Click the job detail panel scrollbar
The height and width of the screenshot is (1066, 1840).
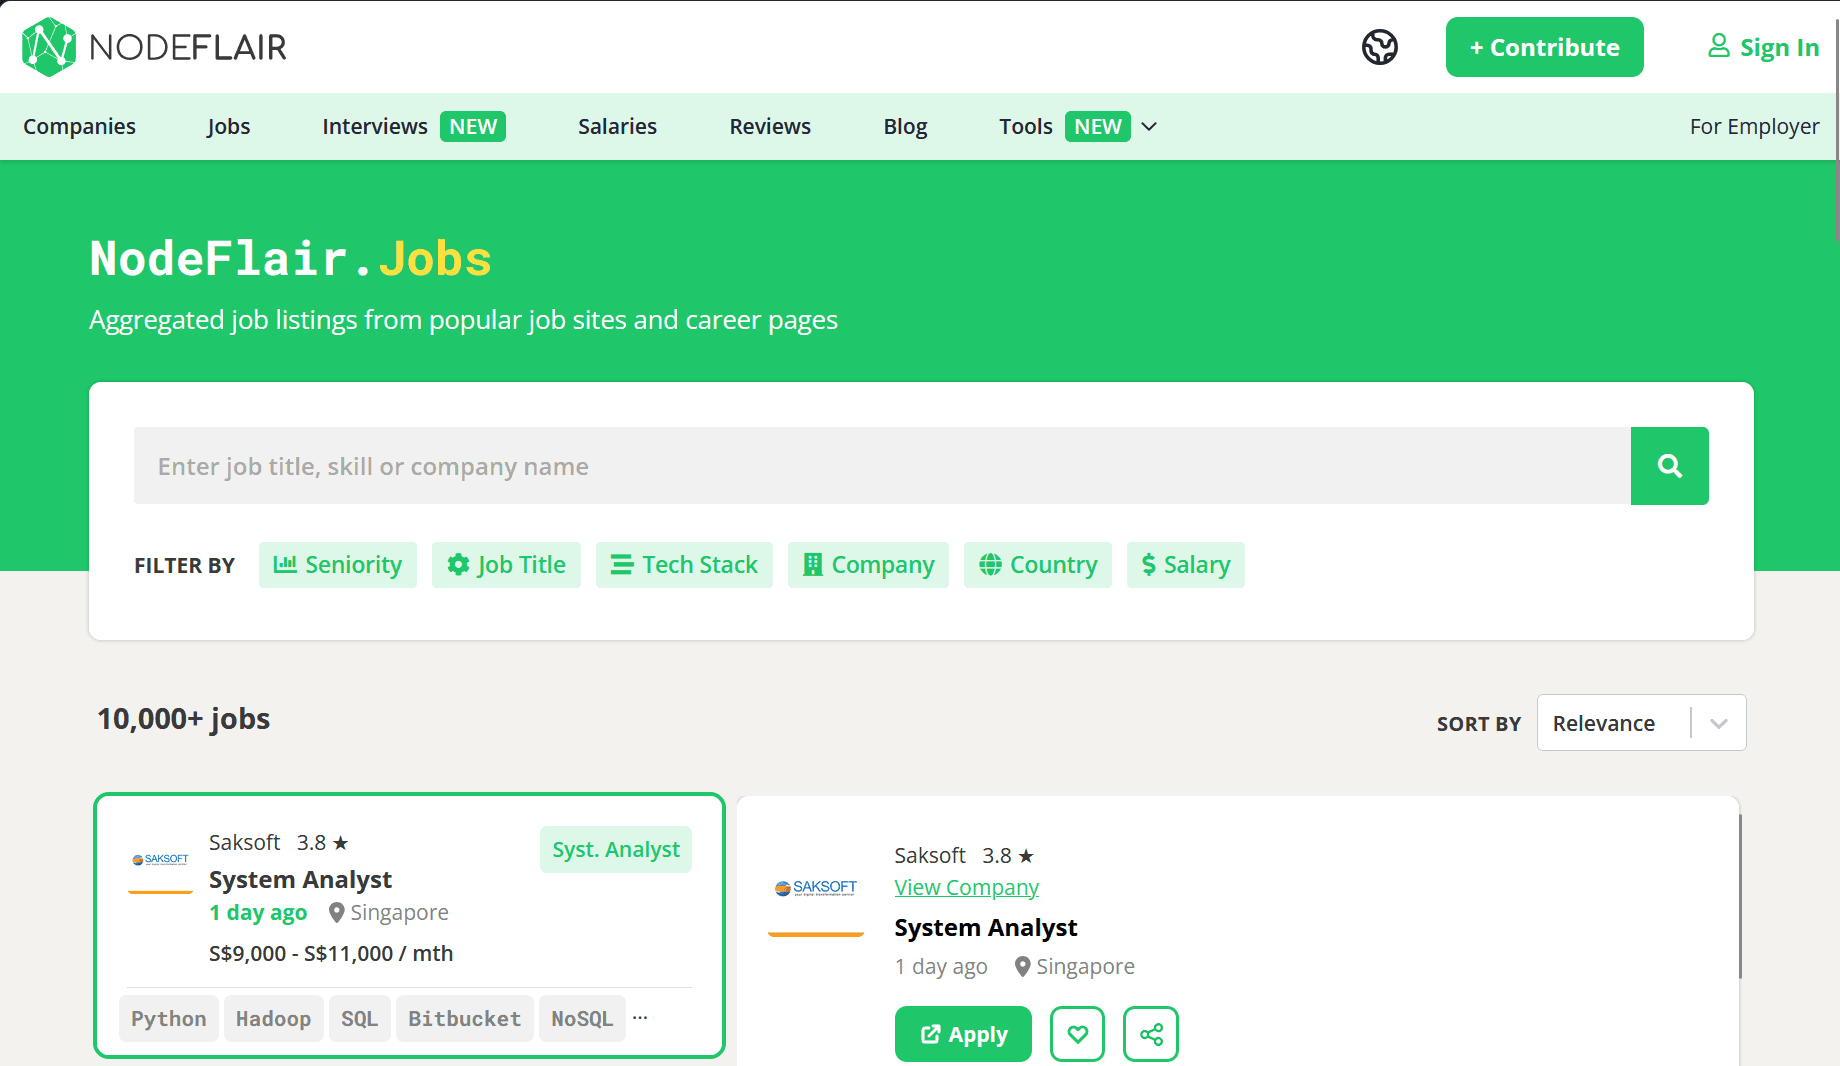(x=1740, y=895)
